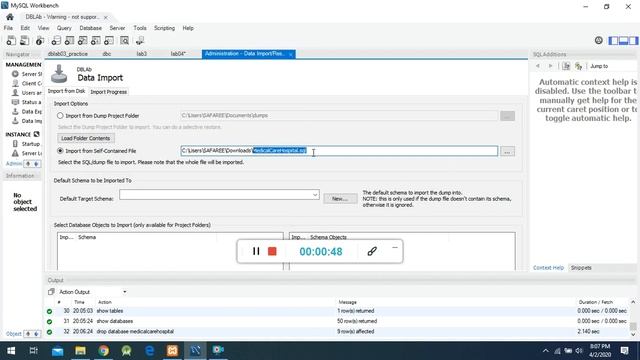
Task: Open the Database menu
Action: pyautogui.click(x=91, y=28)
